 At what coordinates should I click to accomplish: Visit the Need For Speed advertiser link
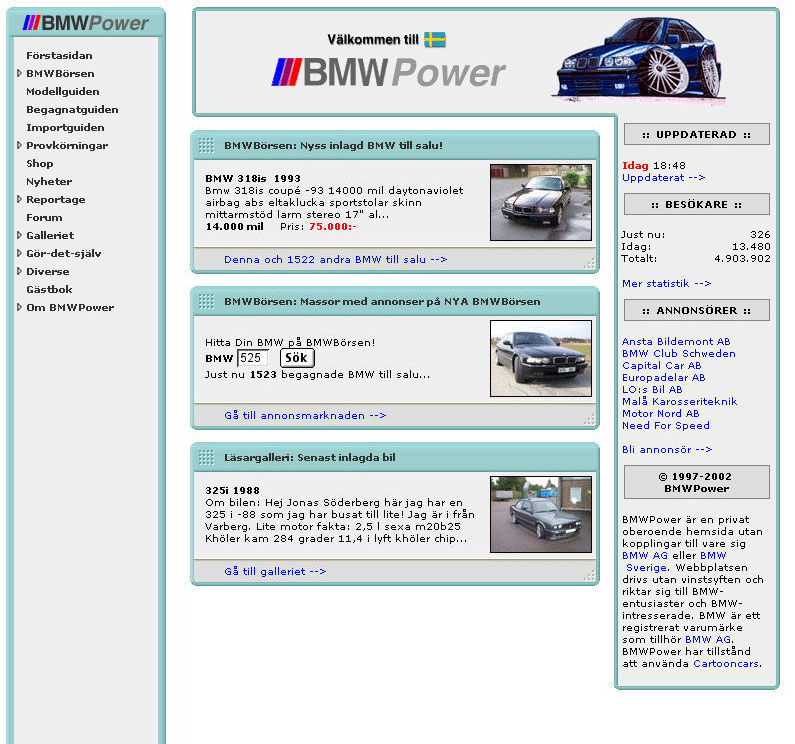[665, 426]
